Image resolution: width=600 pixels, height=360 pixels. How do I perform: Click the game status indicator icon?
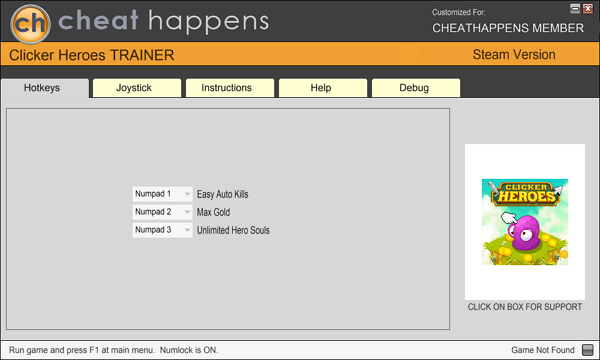click(587, 350)
